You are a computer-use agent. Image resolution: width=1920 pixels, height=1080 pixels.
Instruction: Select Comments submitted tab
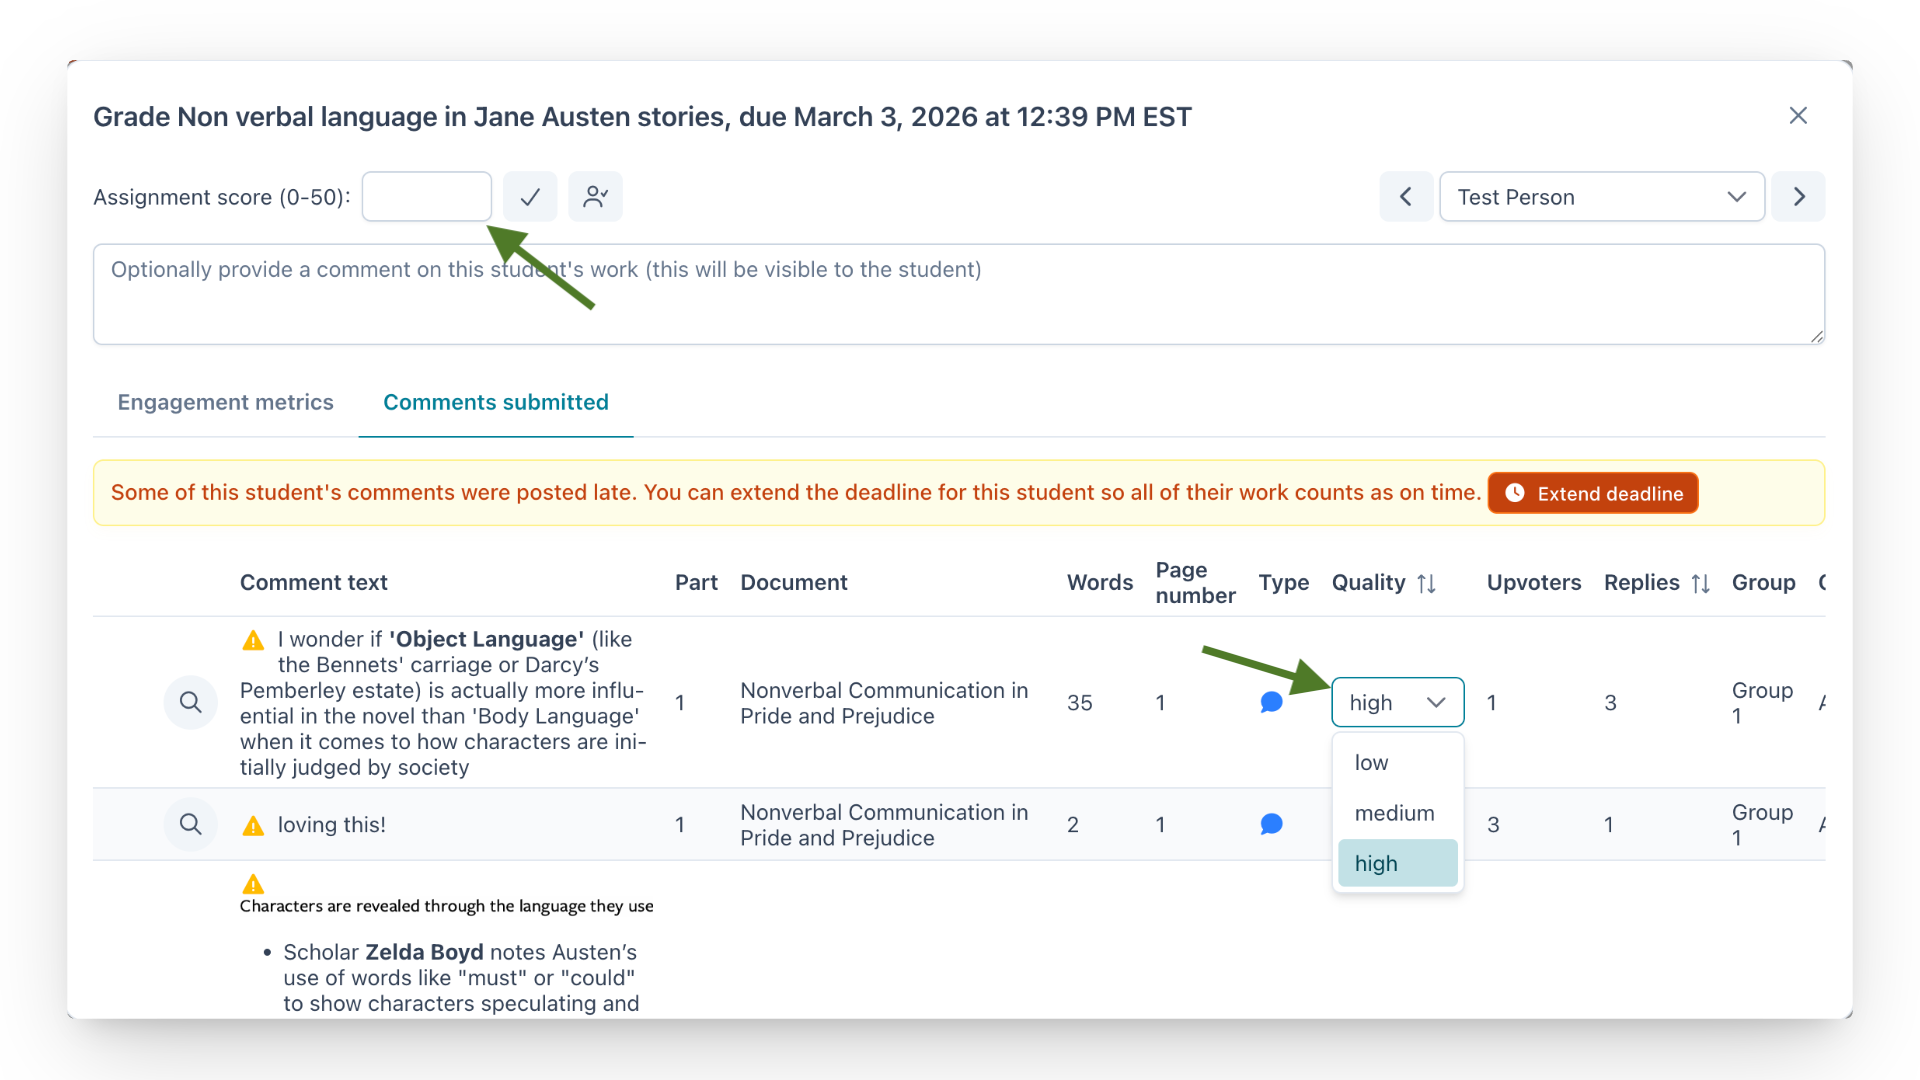click(496, 402)
